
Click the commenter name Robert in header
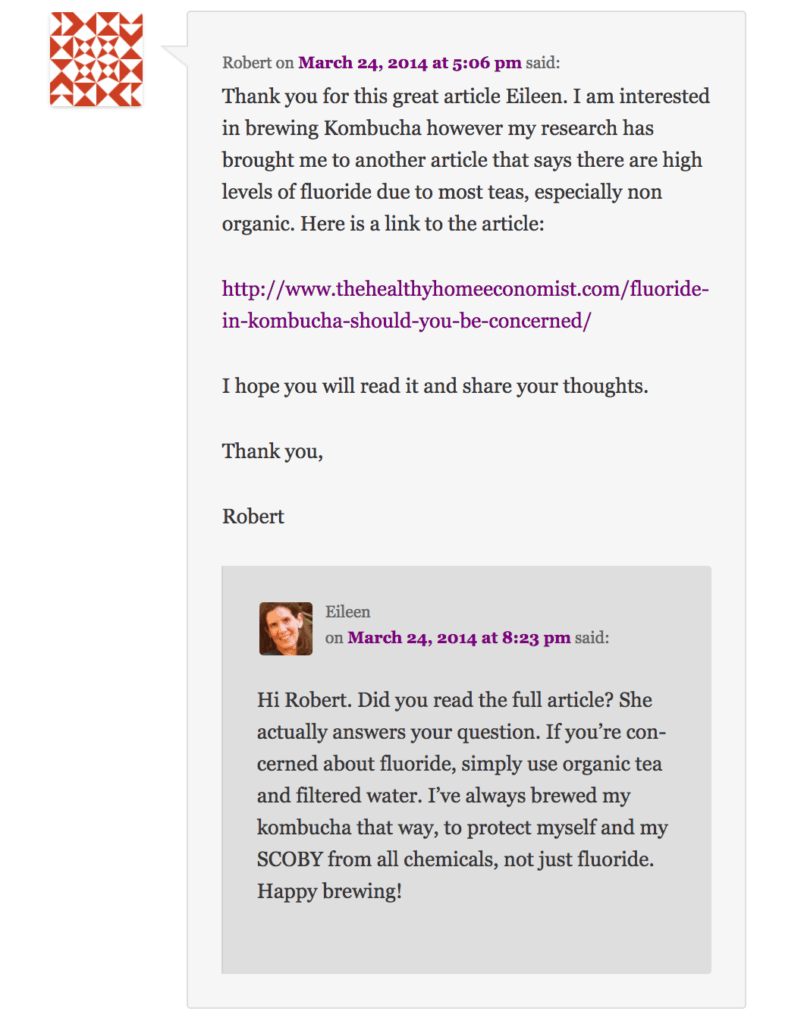click(246, 62)
